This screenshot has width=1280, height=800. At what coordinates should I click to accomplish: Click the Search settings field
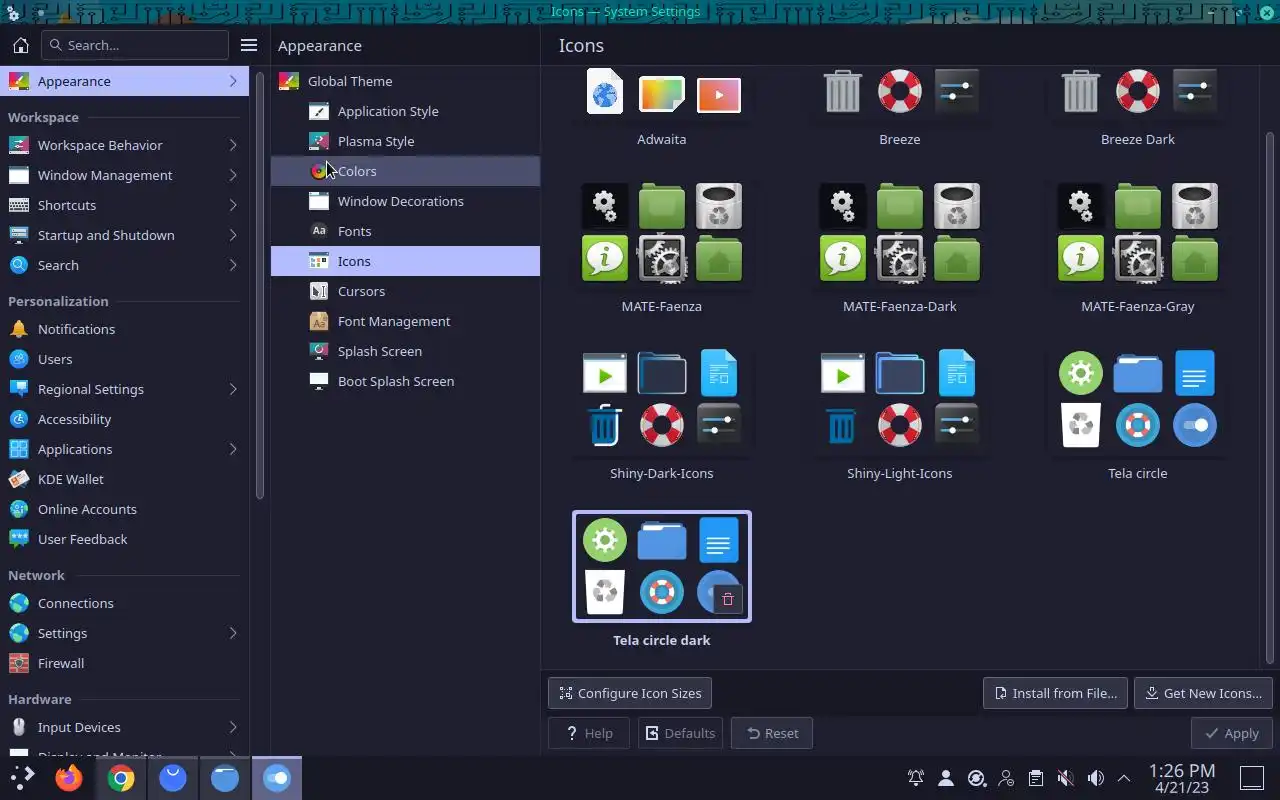click(135, 45)
